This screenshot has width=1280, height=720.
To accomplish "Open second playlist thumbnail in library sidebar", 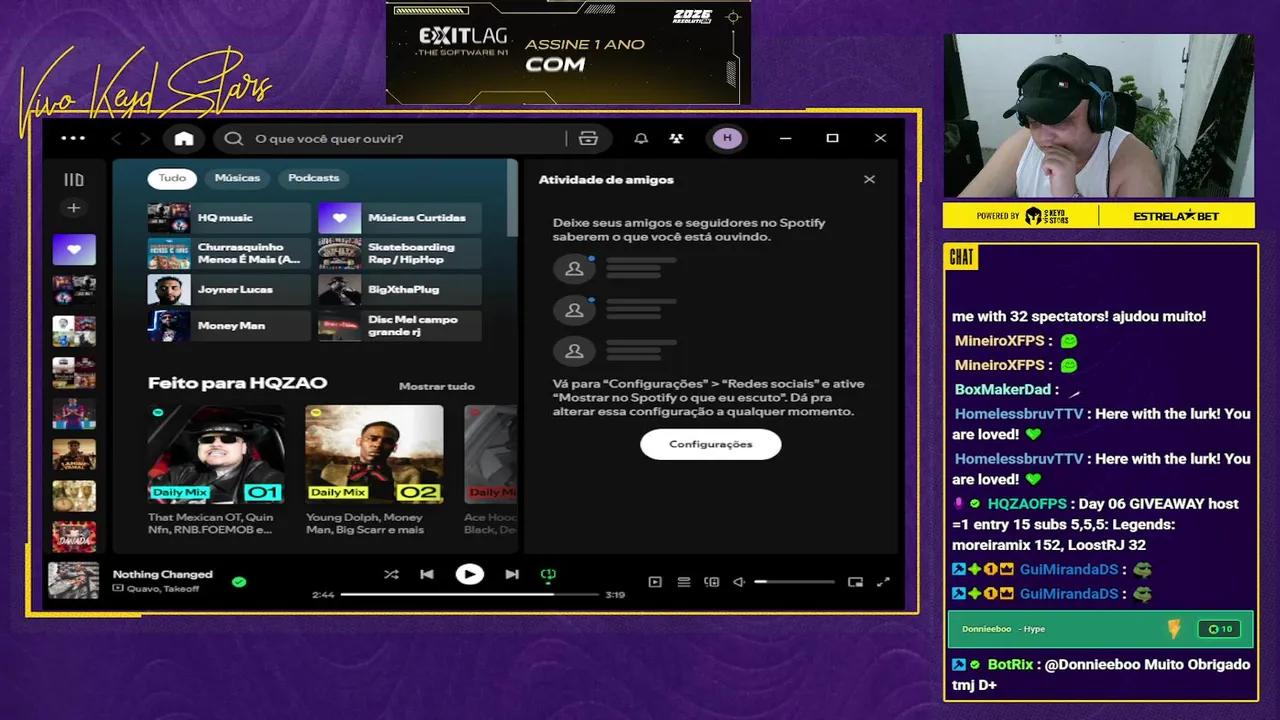I will click(74, 290).
